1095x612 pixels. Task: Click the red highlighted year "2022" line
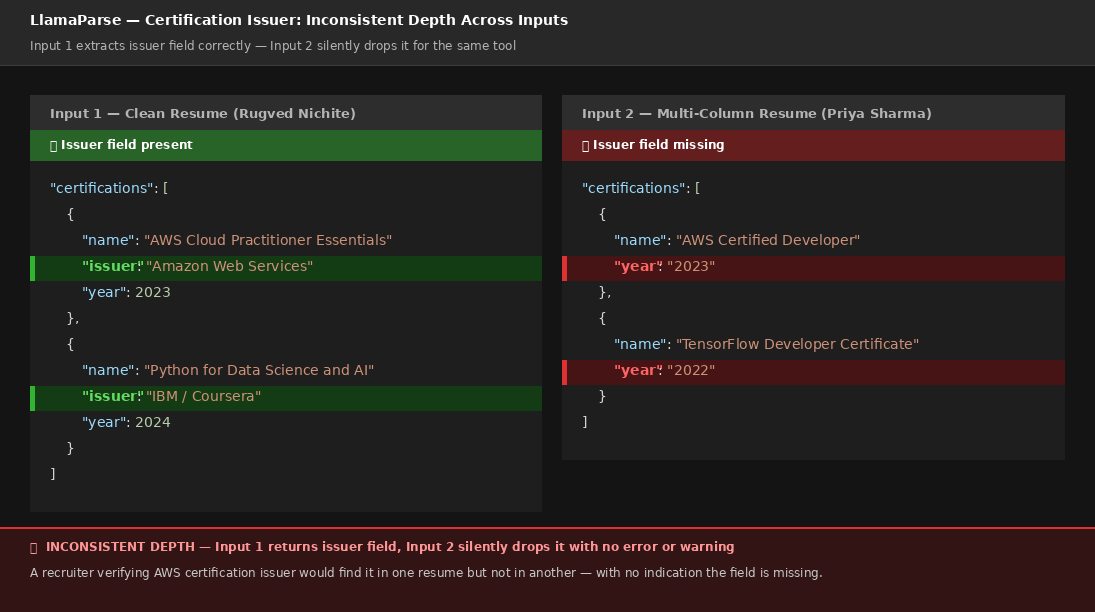click(x=813, y=372)
